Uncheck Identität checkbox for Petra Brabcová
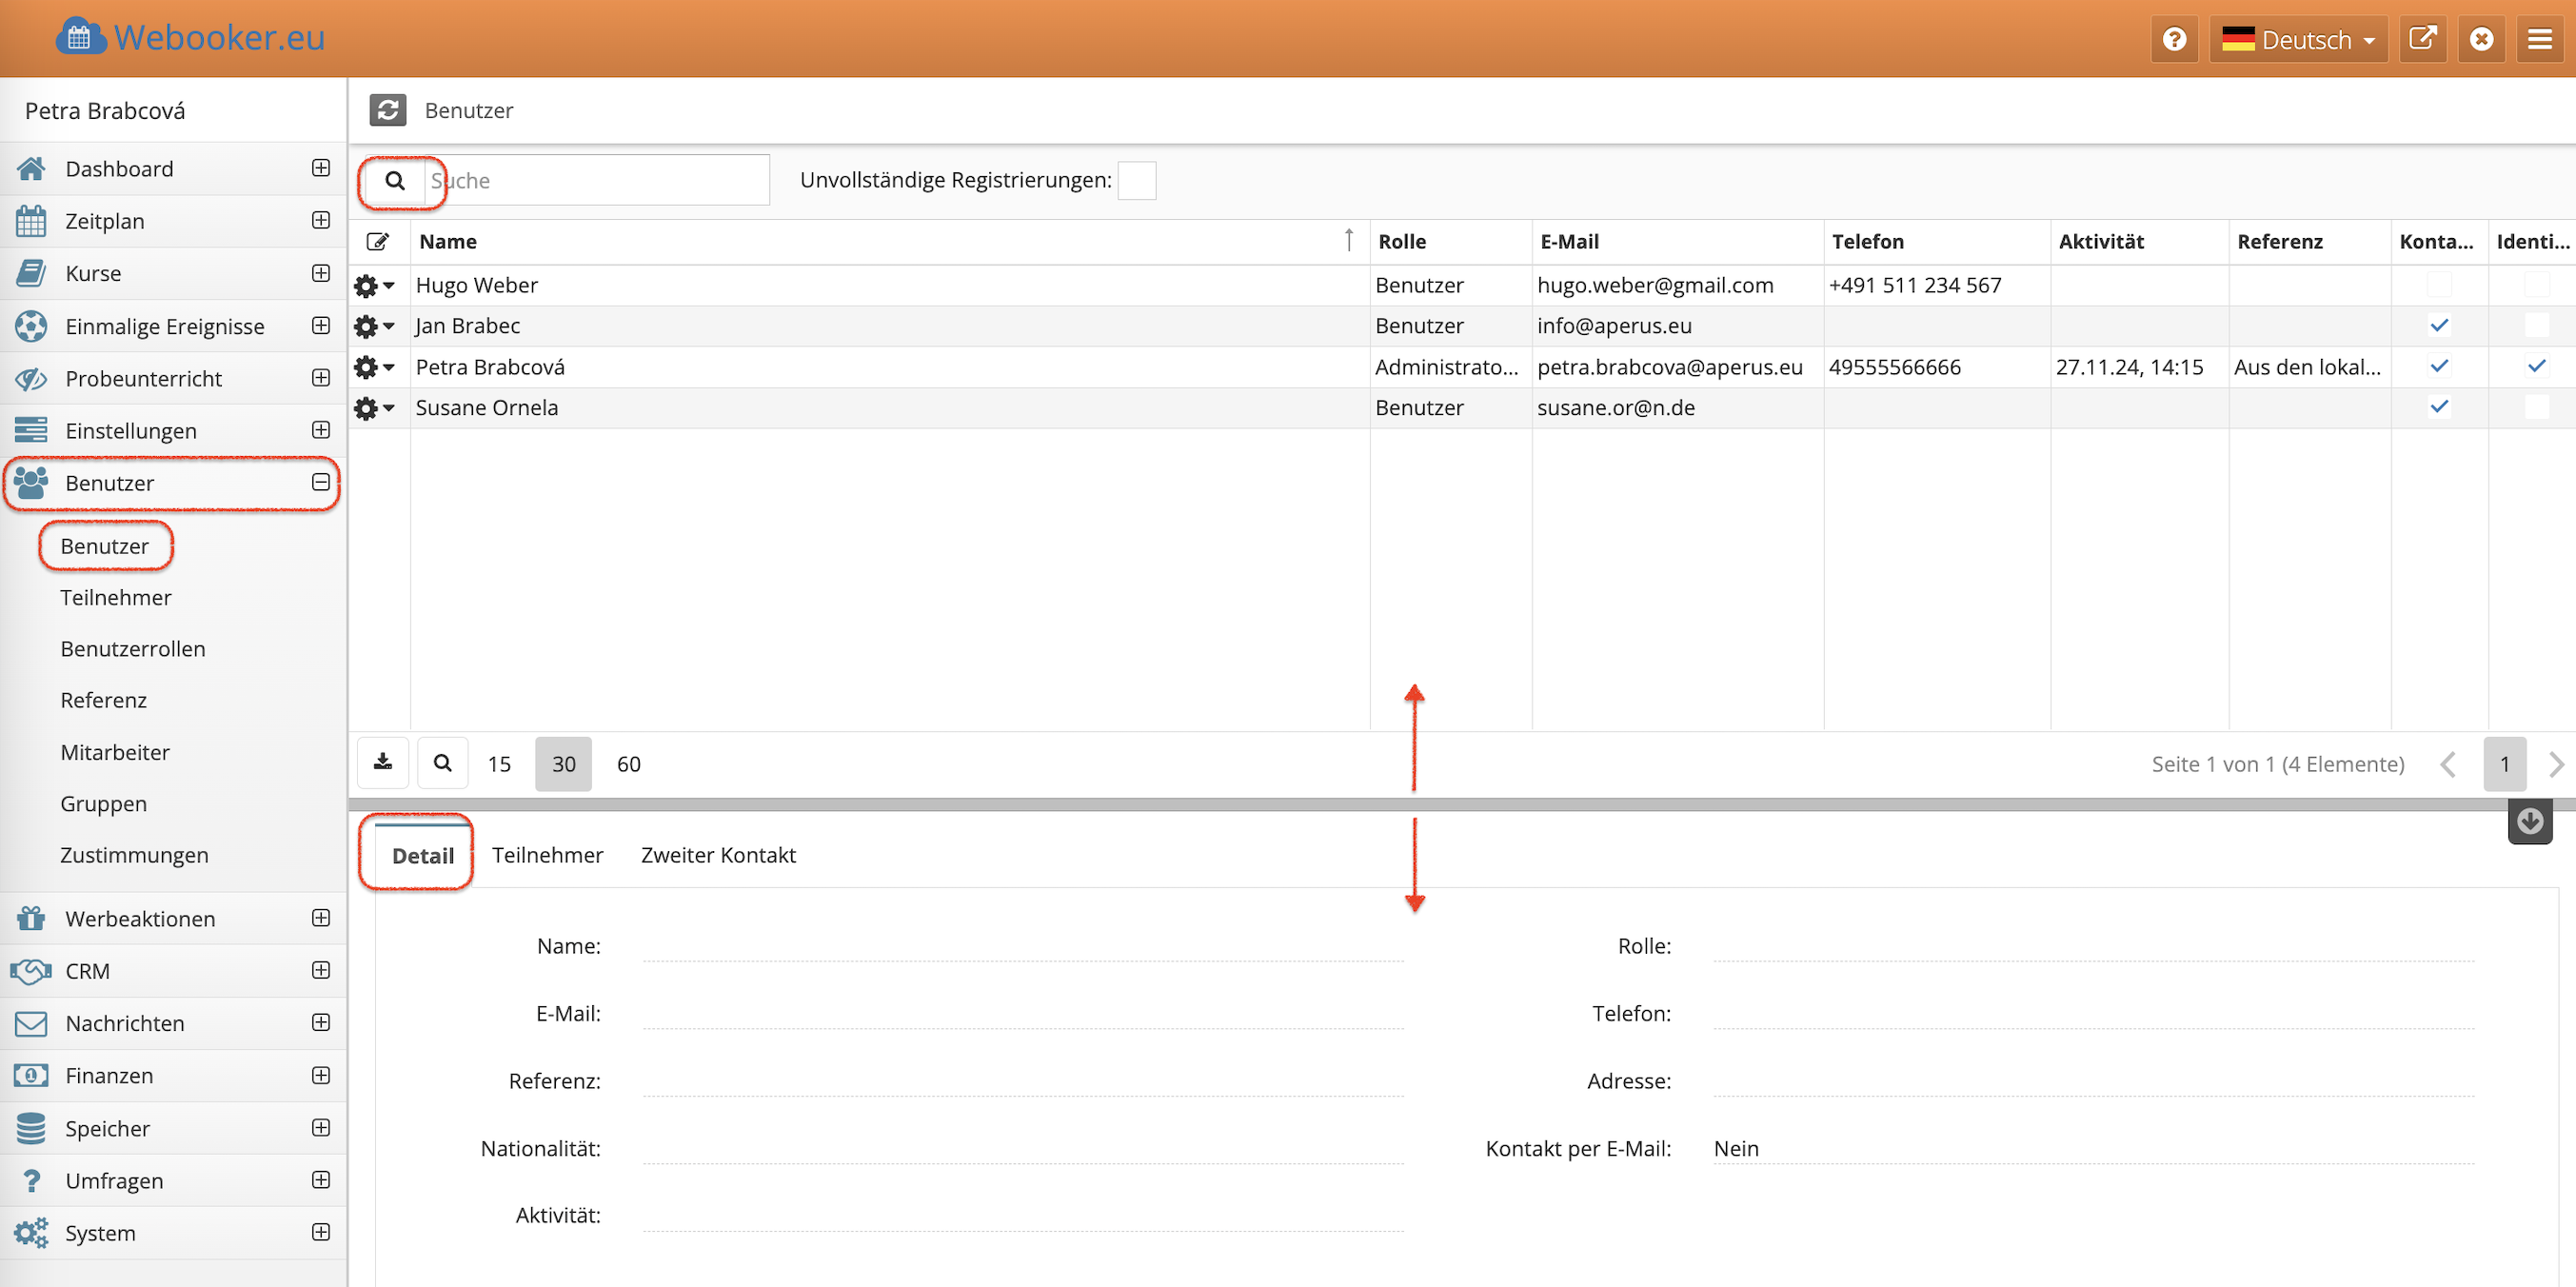Viewport: 2576px width, 1287px height. coord(2535,366)
